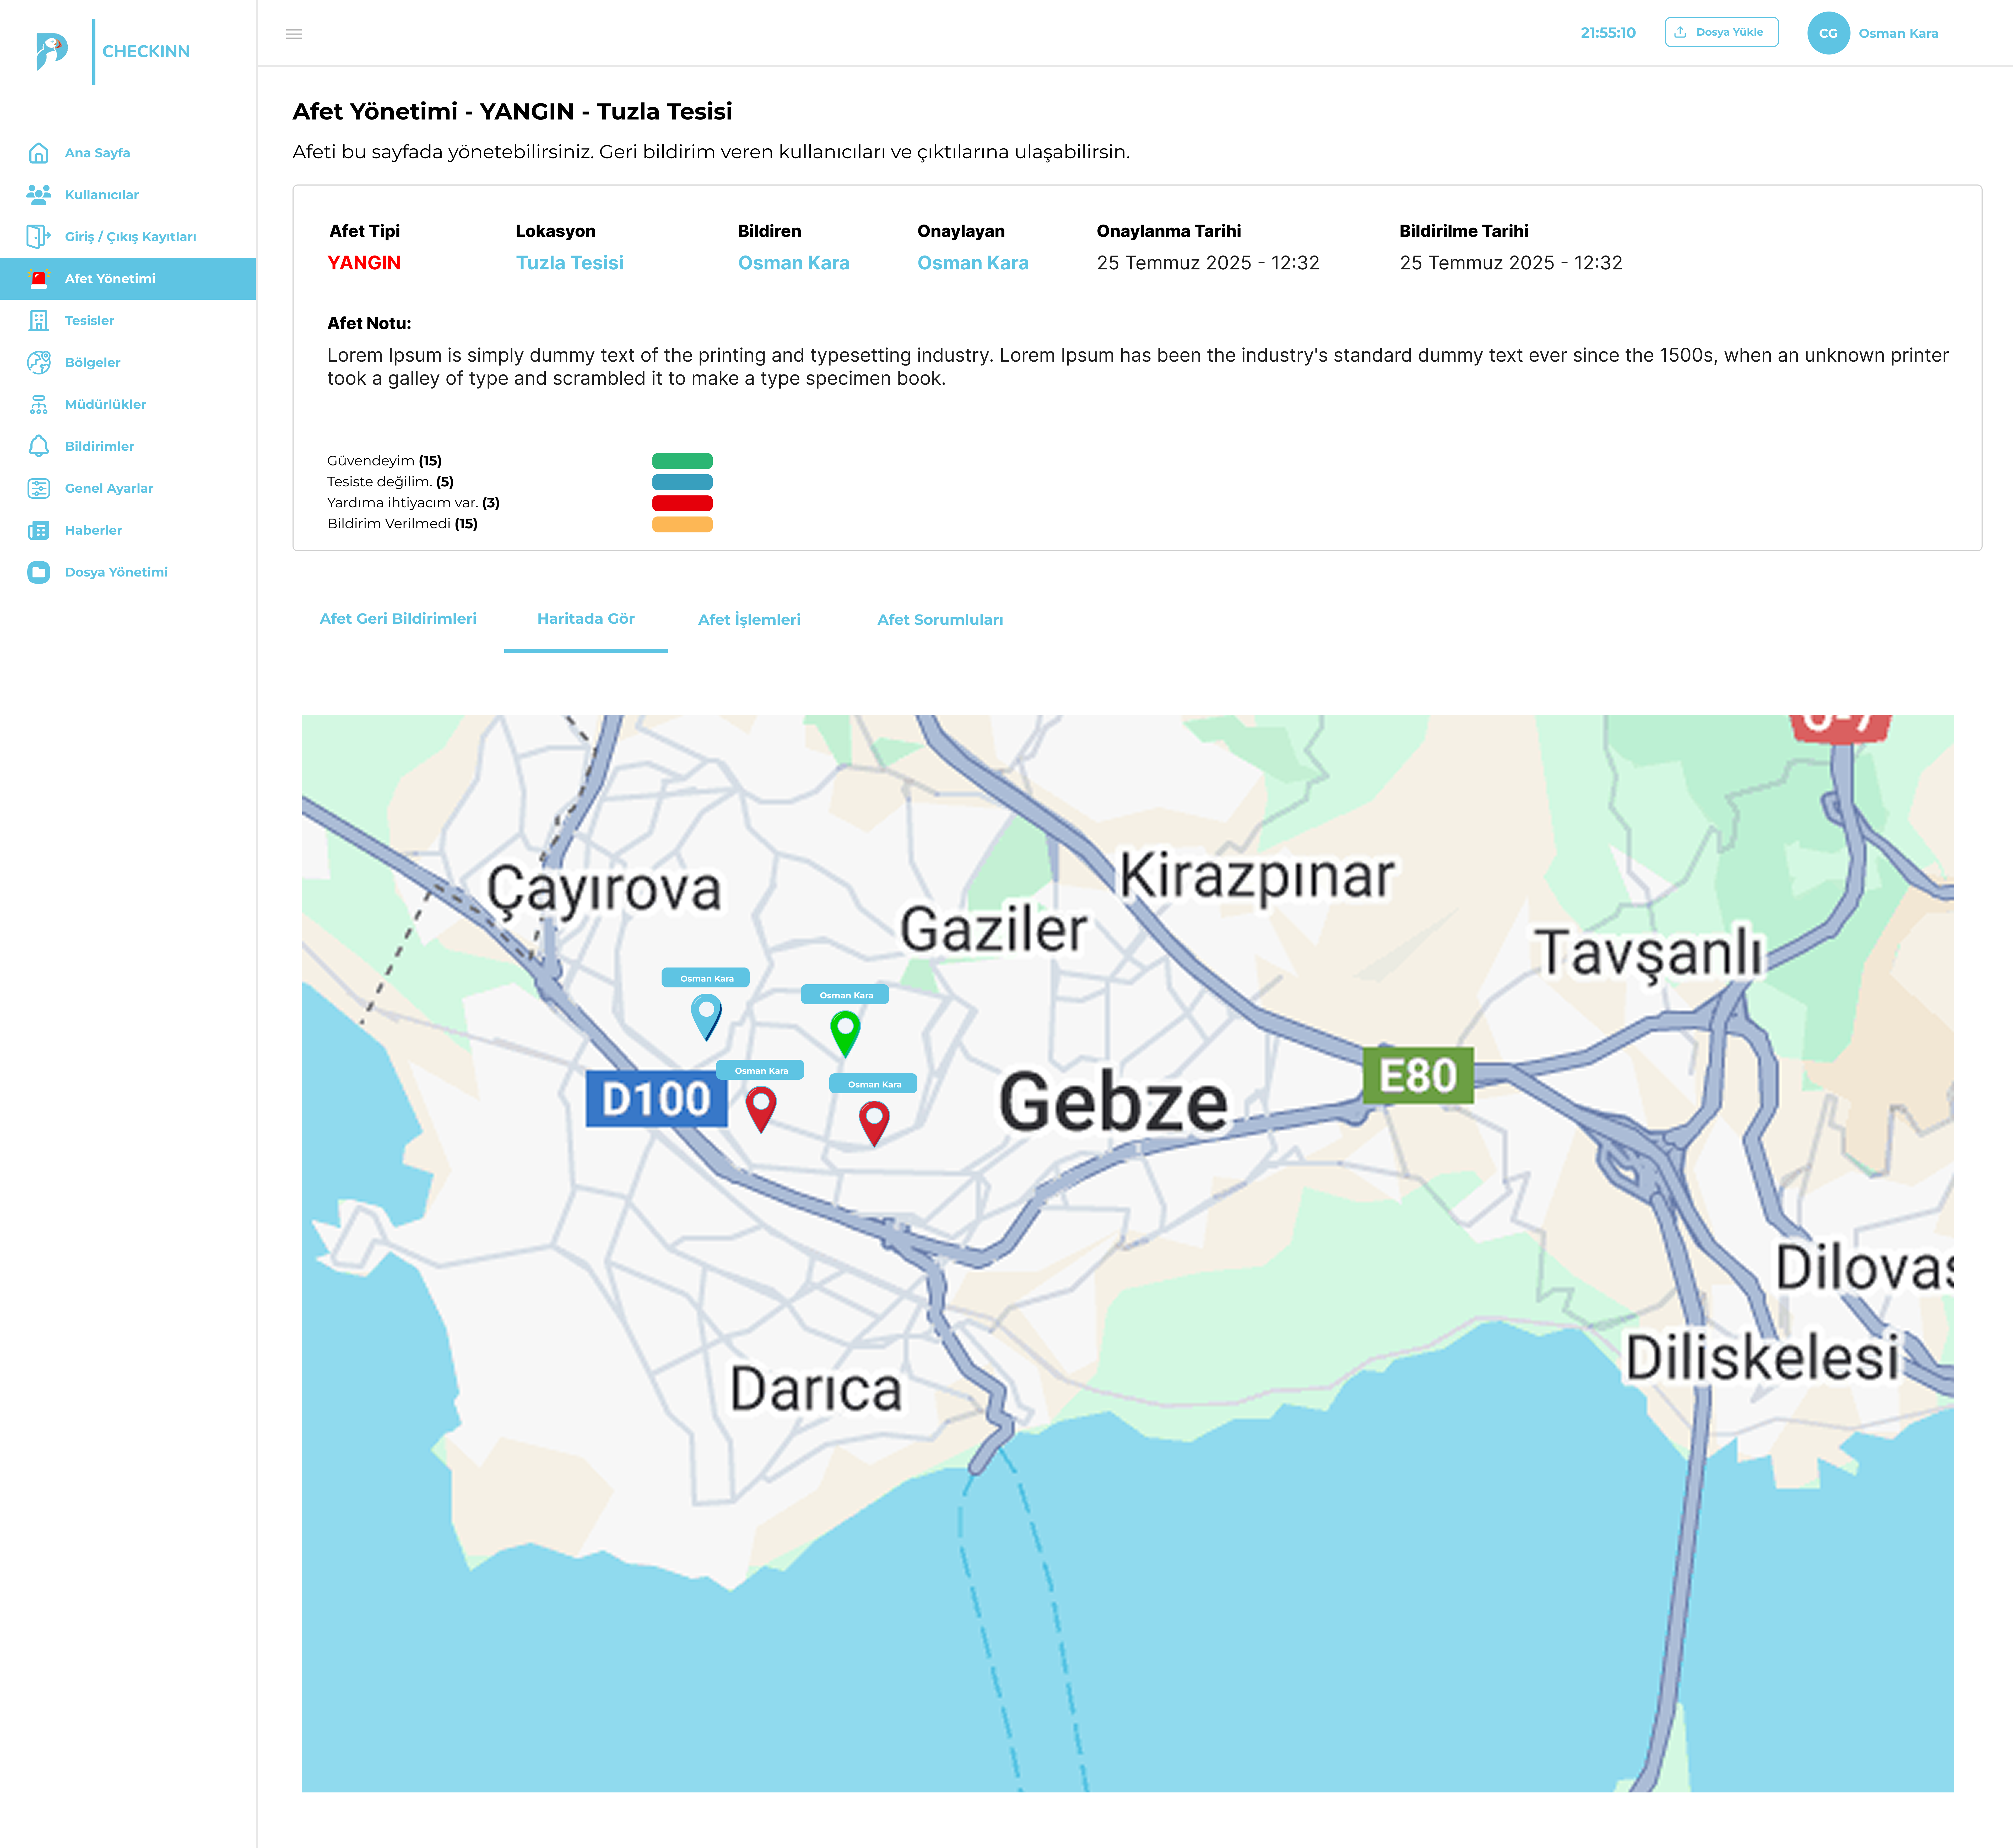Click the red Yardıma ihtiyacım var swatch

click(682, 503)
